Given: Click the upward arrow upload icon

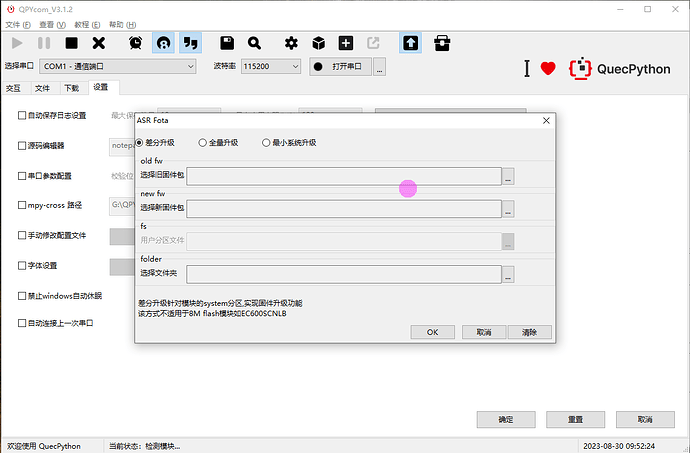Looking at the screenshot, I should point(410,43).
